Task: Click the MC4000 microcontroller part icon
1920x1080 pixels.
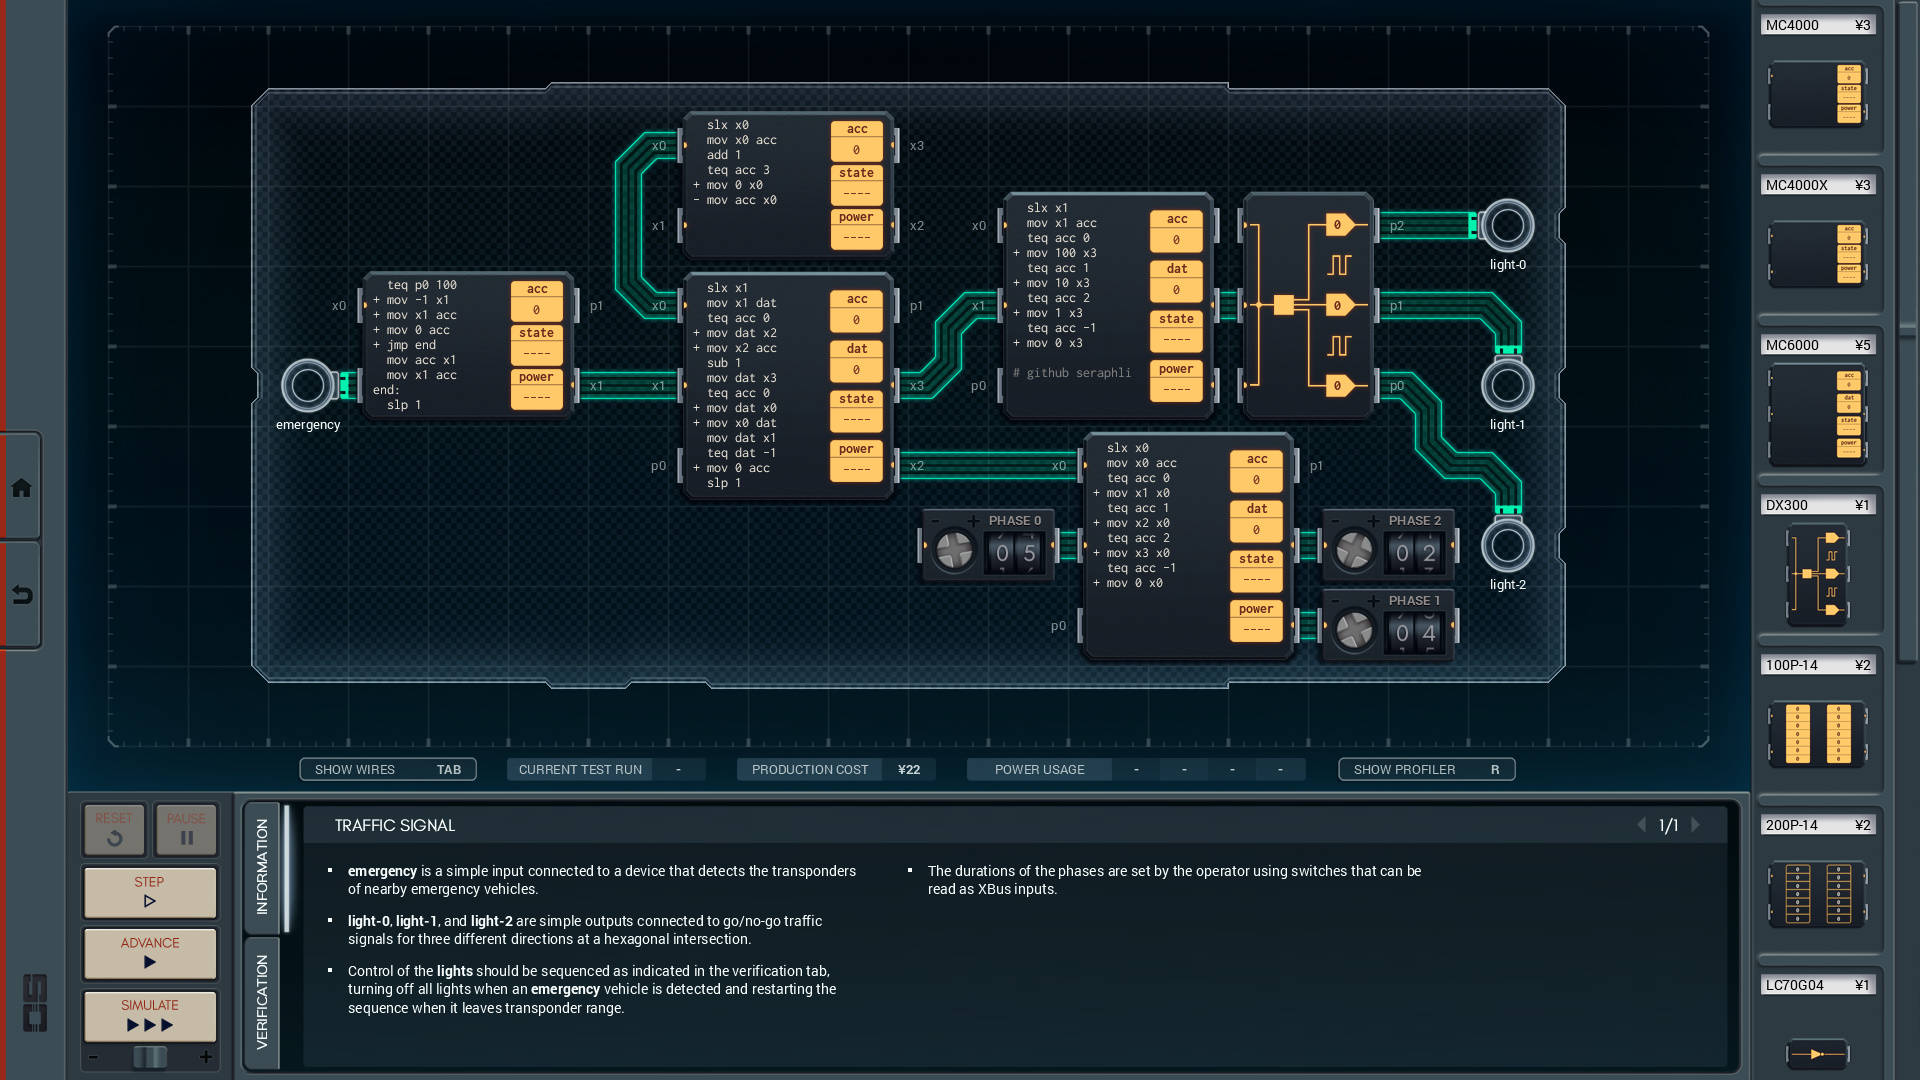Action: tap(1817, 95)
